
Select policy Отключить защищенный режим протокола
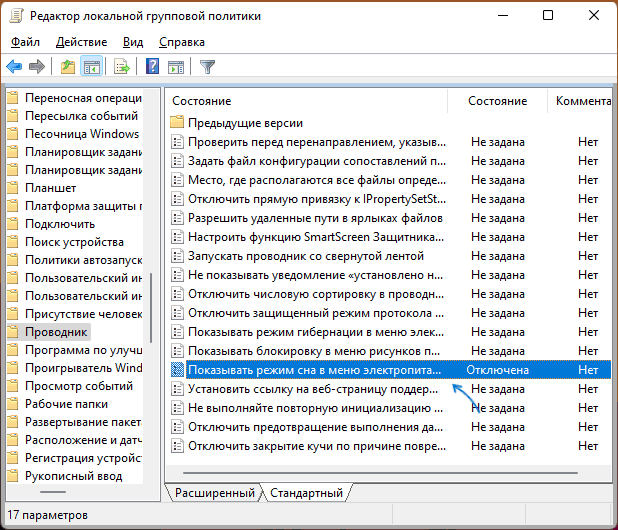(316, 313)
